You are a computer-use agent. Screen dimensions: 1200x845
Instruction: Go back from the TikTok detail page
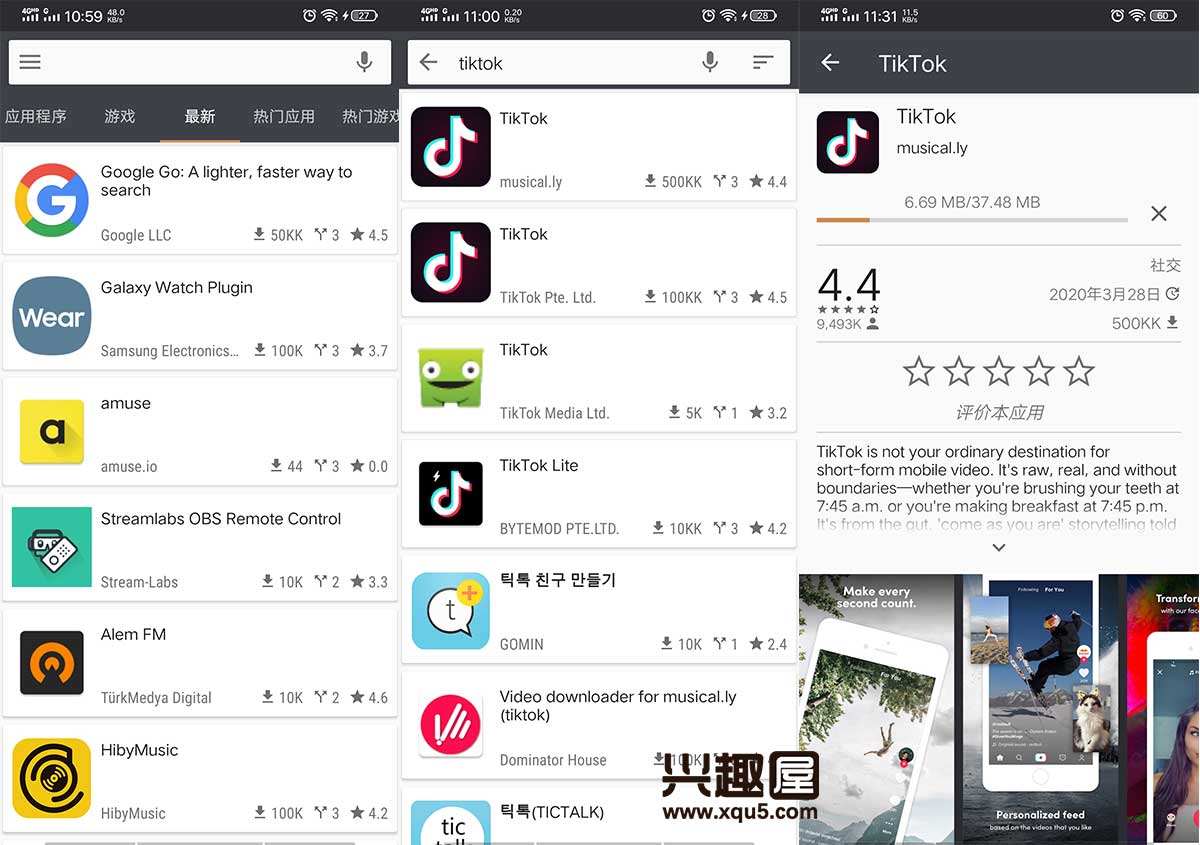pos(830,63)
